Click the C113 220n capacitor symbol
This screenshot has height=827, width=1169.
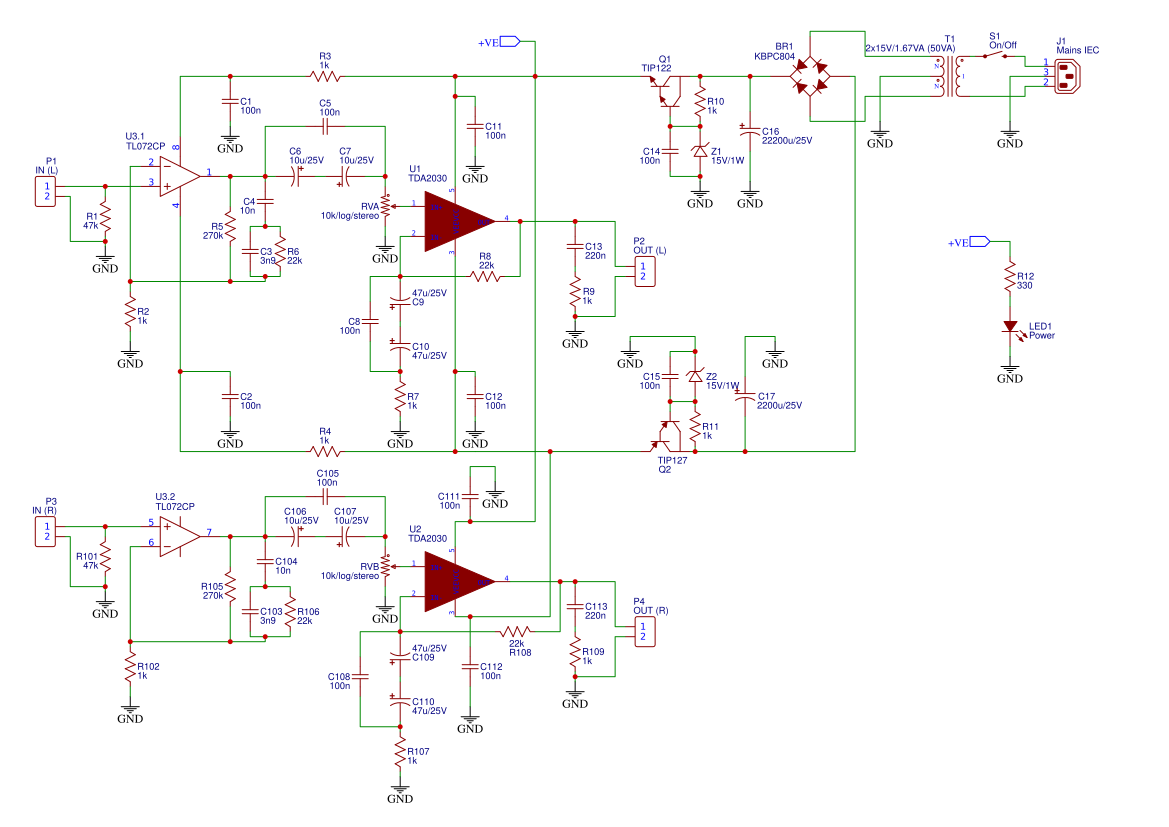pos(575,606)
